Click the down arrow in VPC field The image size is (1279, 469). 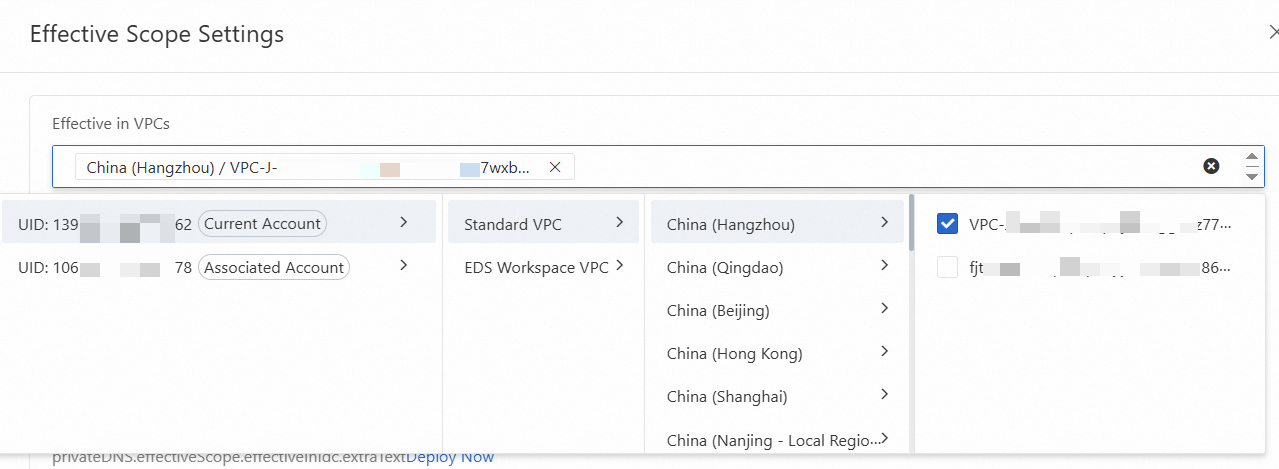pyautogui.click(x=1251, y=176)
